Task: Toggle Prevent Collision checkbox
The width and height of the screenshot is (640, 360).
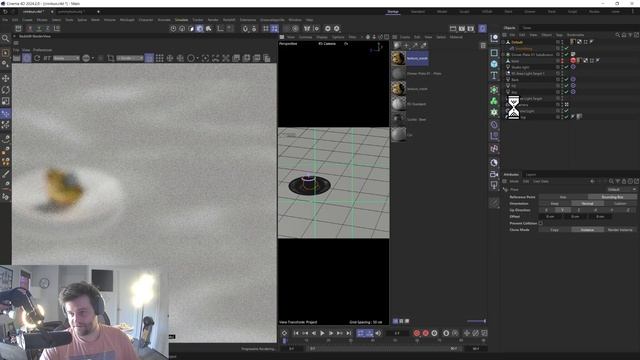Action: 541,223
